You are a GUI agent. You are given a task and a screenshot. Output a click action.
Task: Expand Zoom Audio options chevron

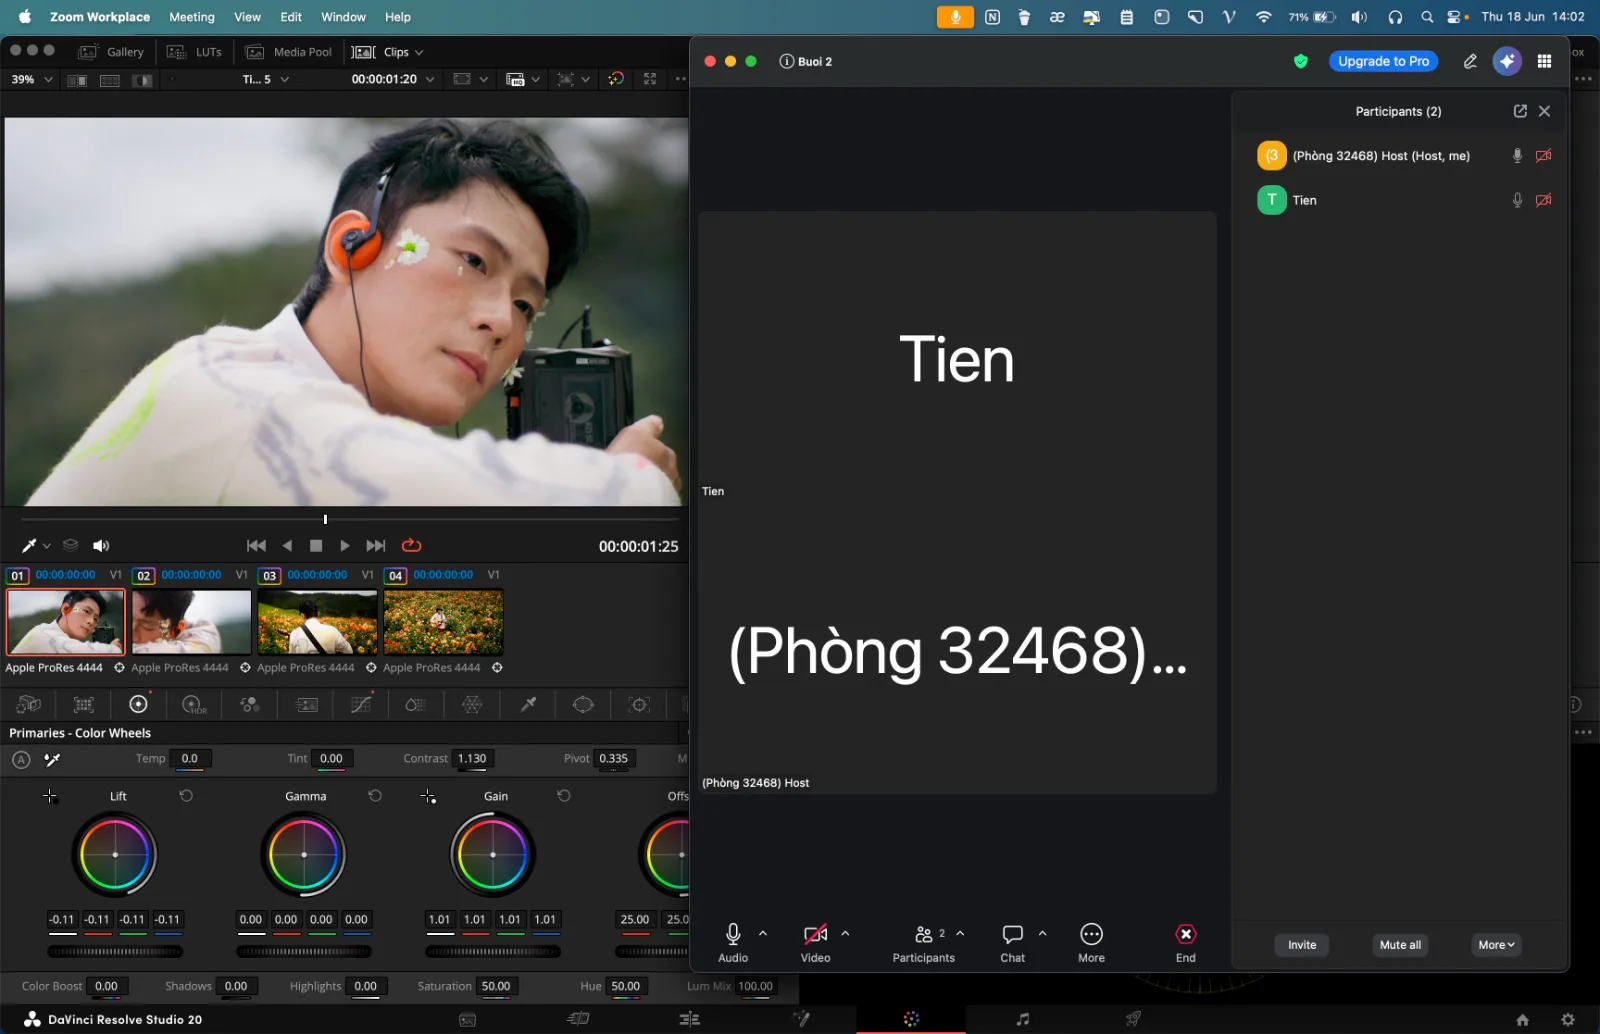click(x=763, y=933)
